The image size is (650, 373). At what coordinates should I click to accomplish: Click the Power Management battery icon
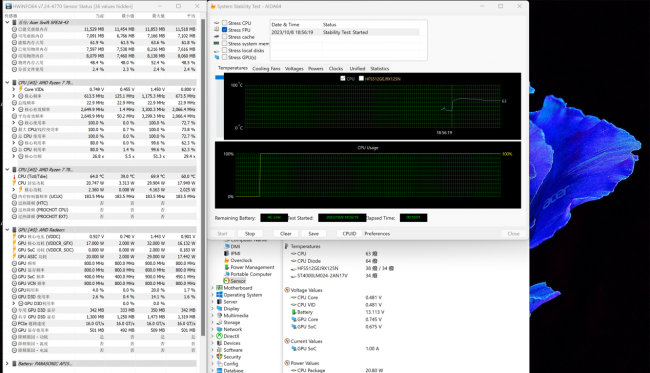pos(226,267)
